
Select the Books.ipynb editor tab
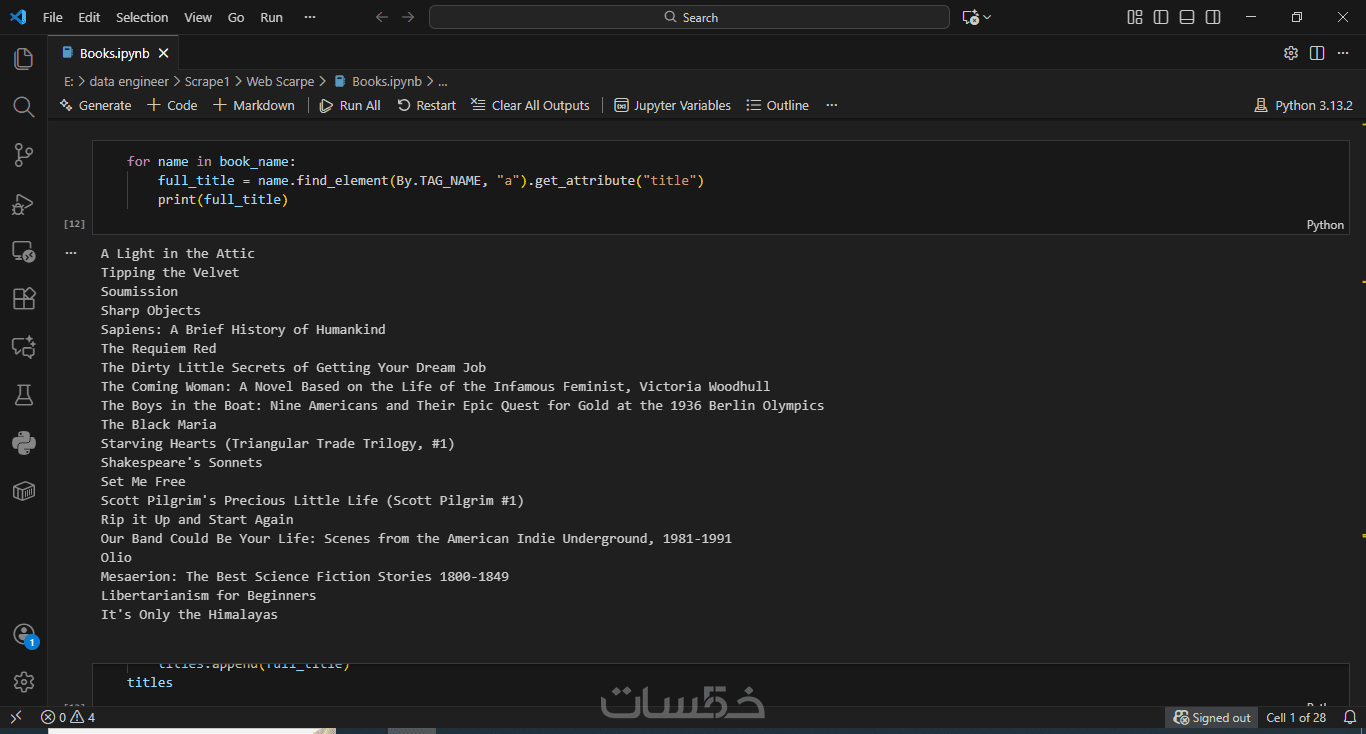tap(114, 53)
